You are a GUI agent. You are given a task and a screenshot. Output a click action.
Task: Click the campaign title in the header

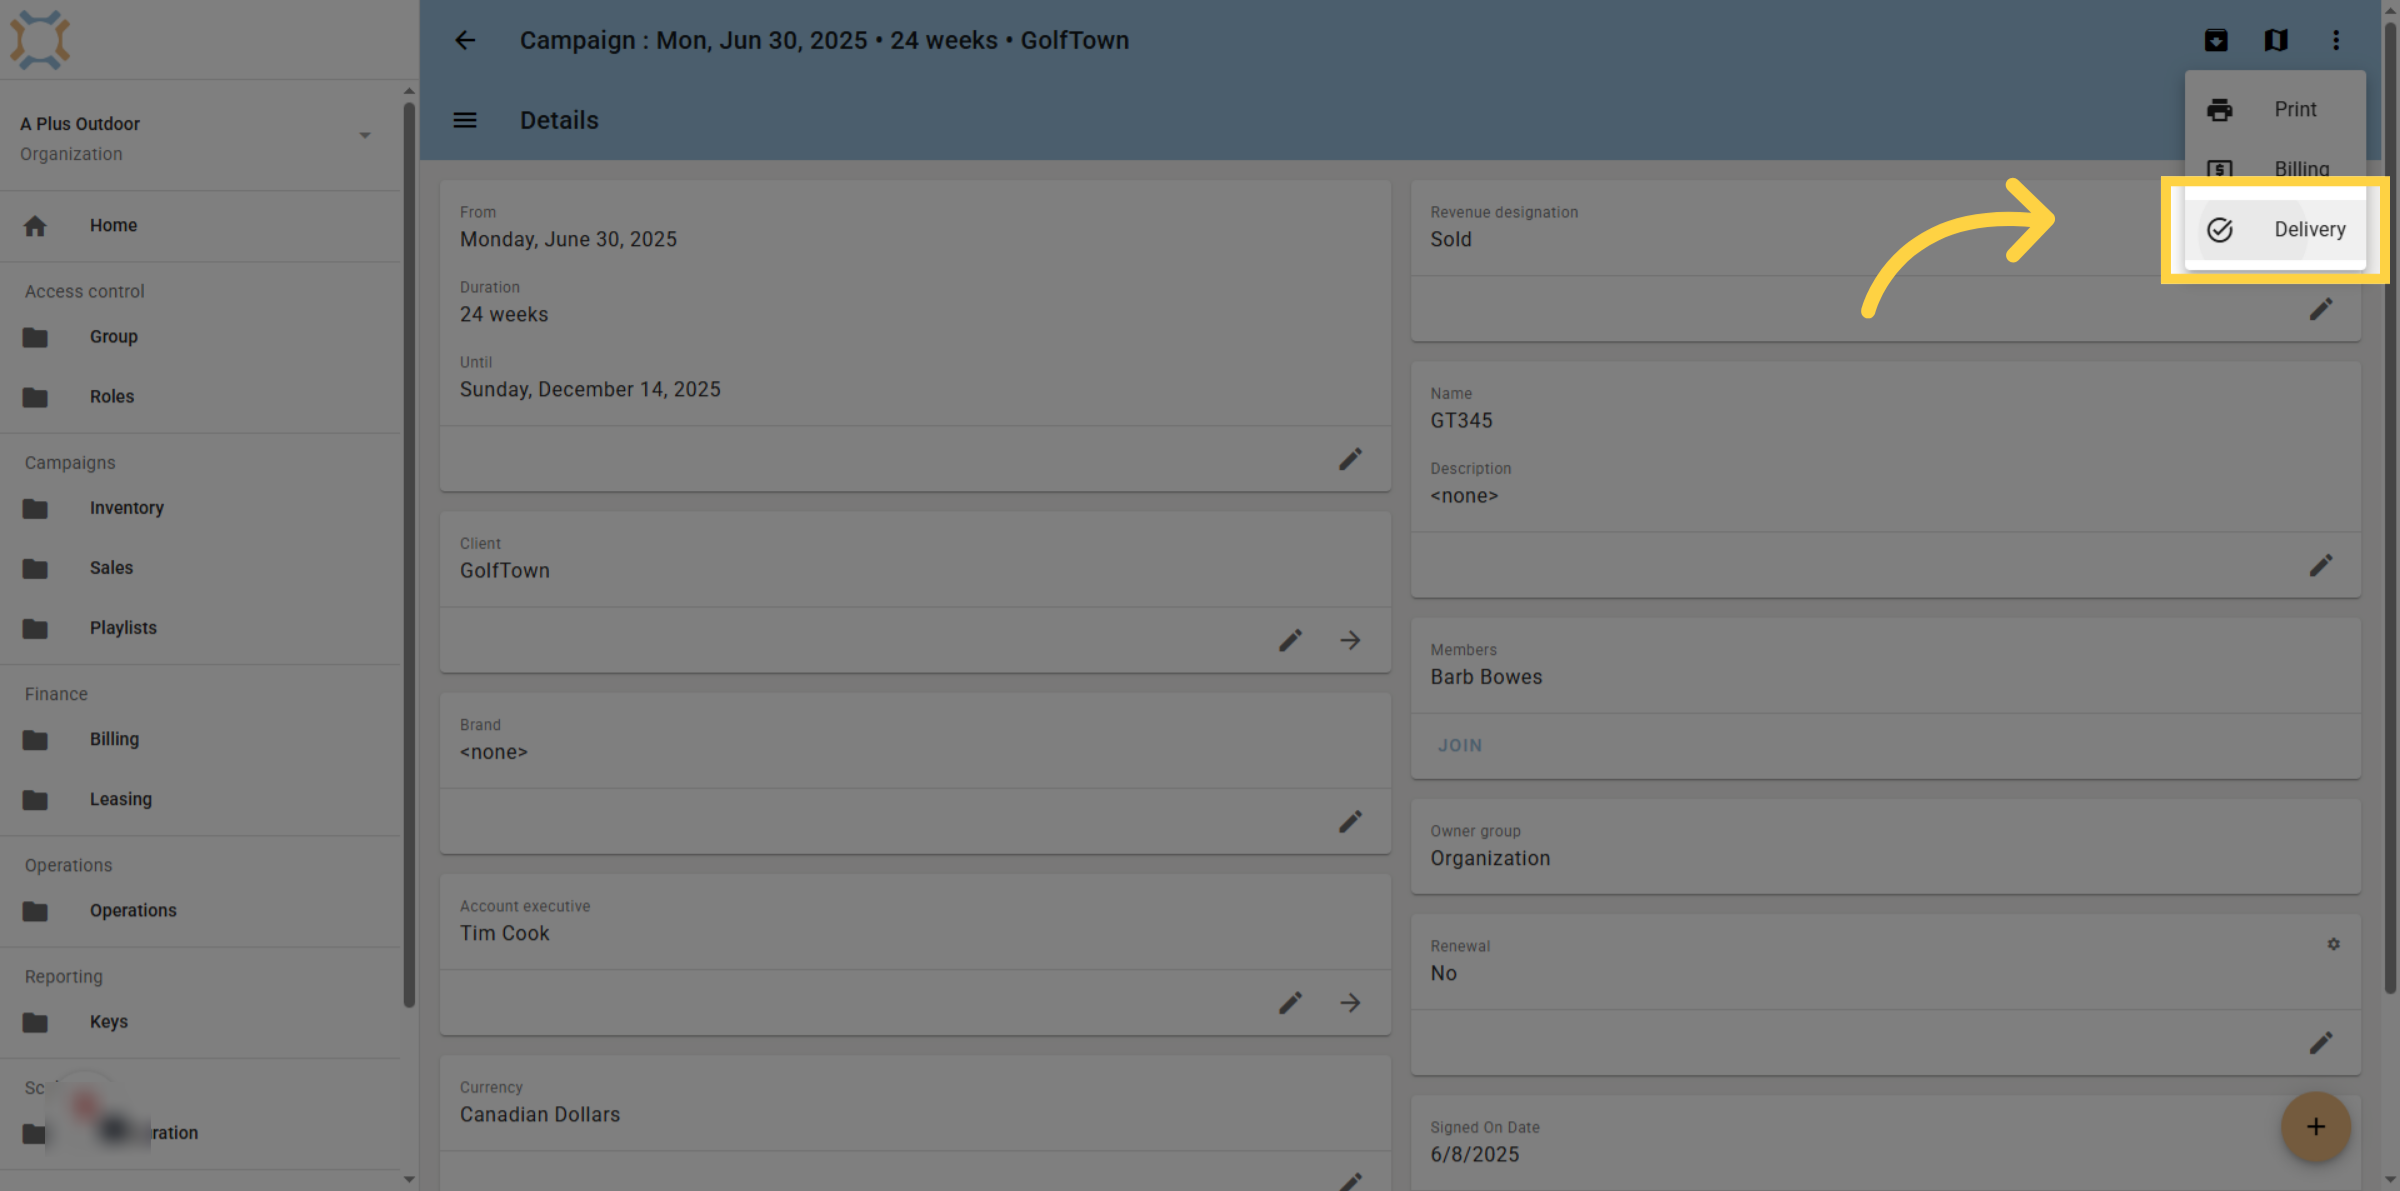point(824,40)
